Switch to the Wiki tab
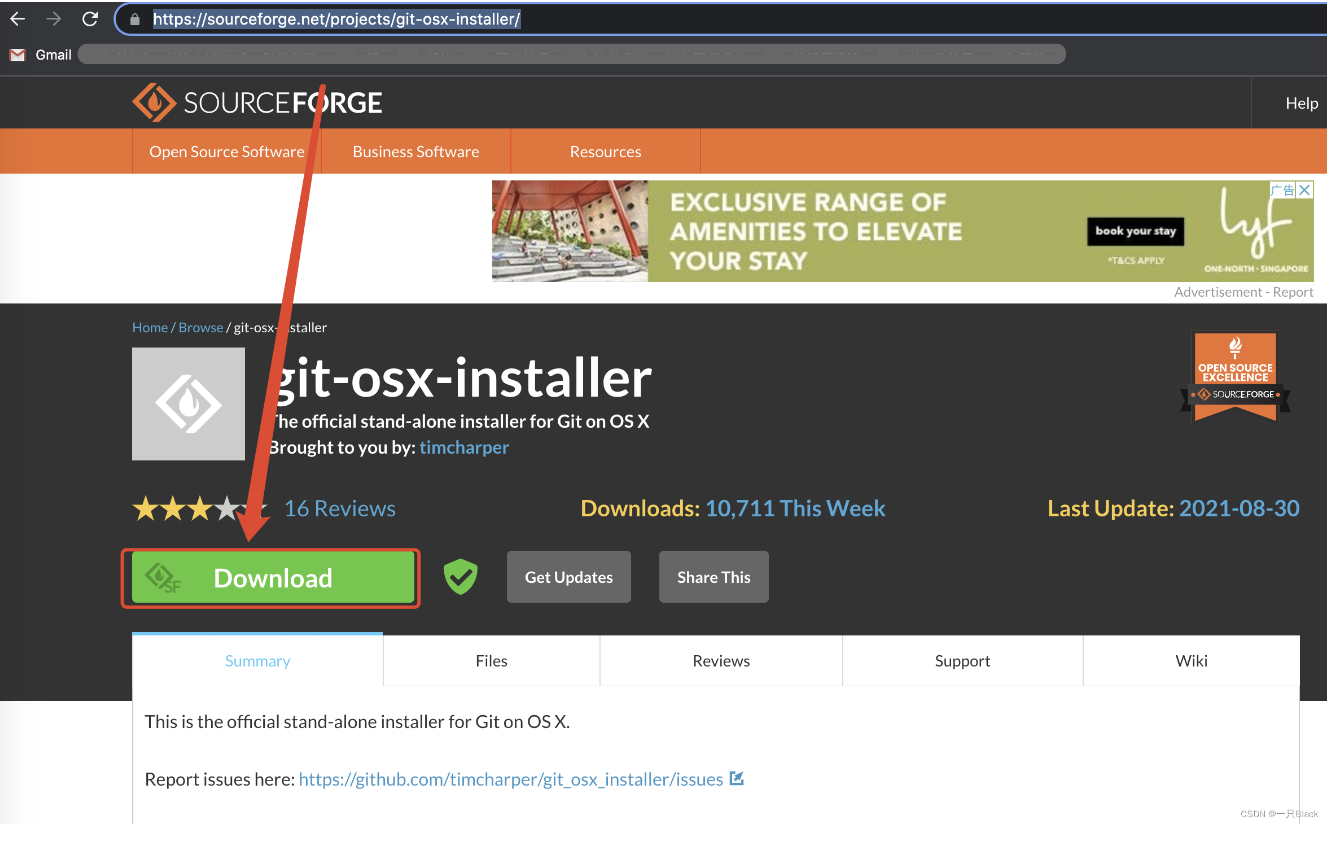The height and width of the screenshot is (854, 1330). click(1192, 660)
